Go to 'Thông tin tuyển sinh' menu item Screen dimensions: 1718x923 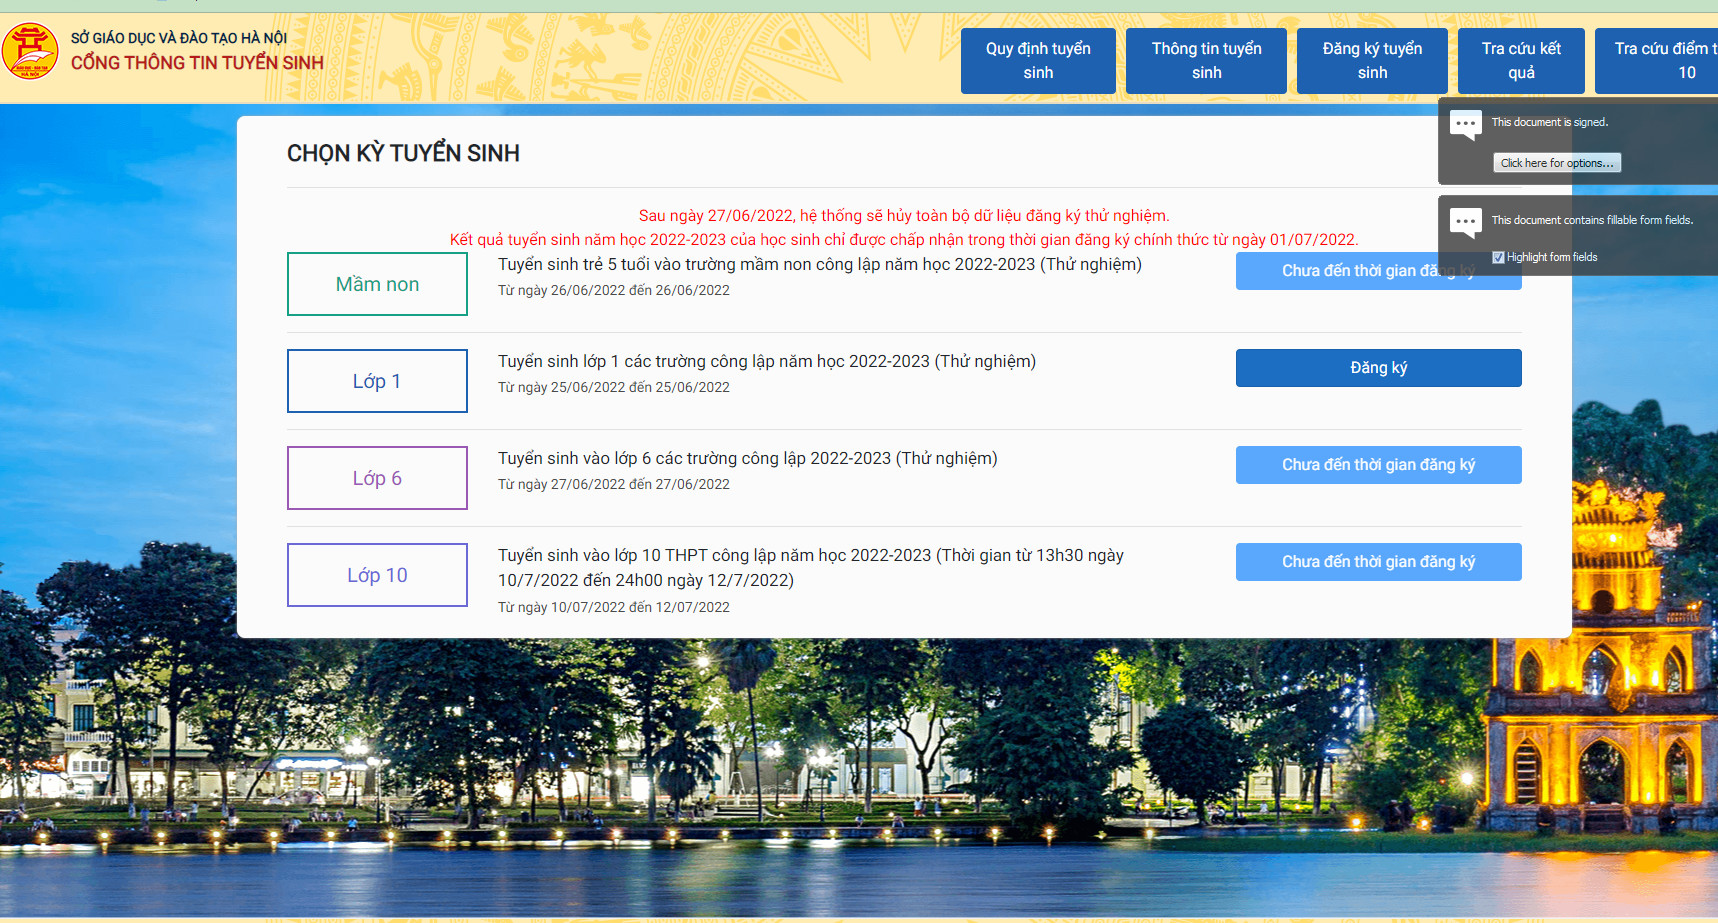coord(1205,61)
